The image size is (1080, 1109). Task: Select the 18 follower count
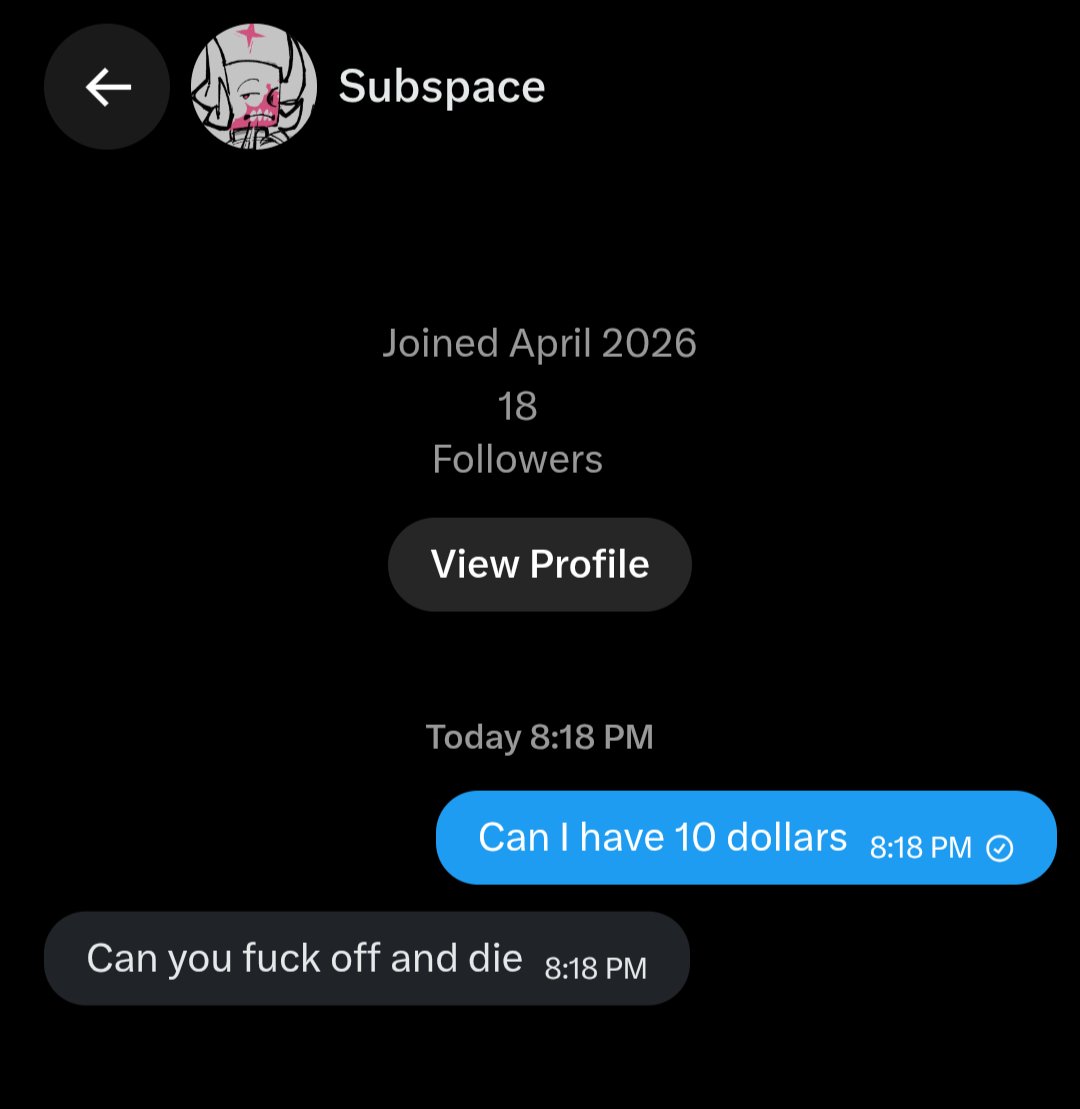point(517,407)
